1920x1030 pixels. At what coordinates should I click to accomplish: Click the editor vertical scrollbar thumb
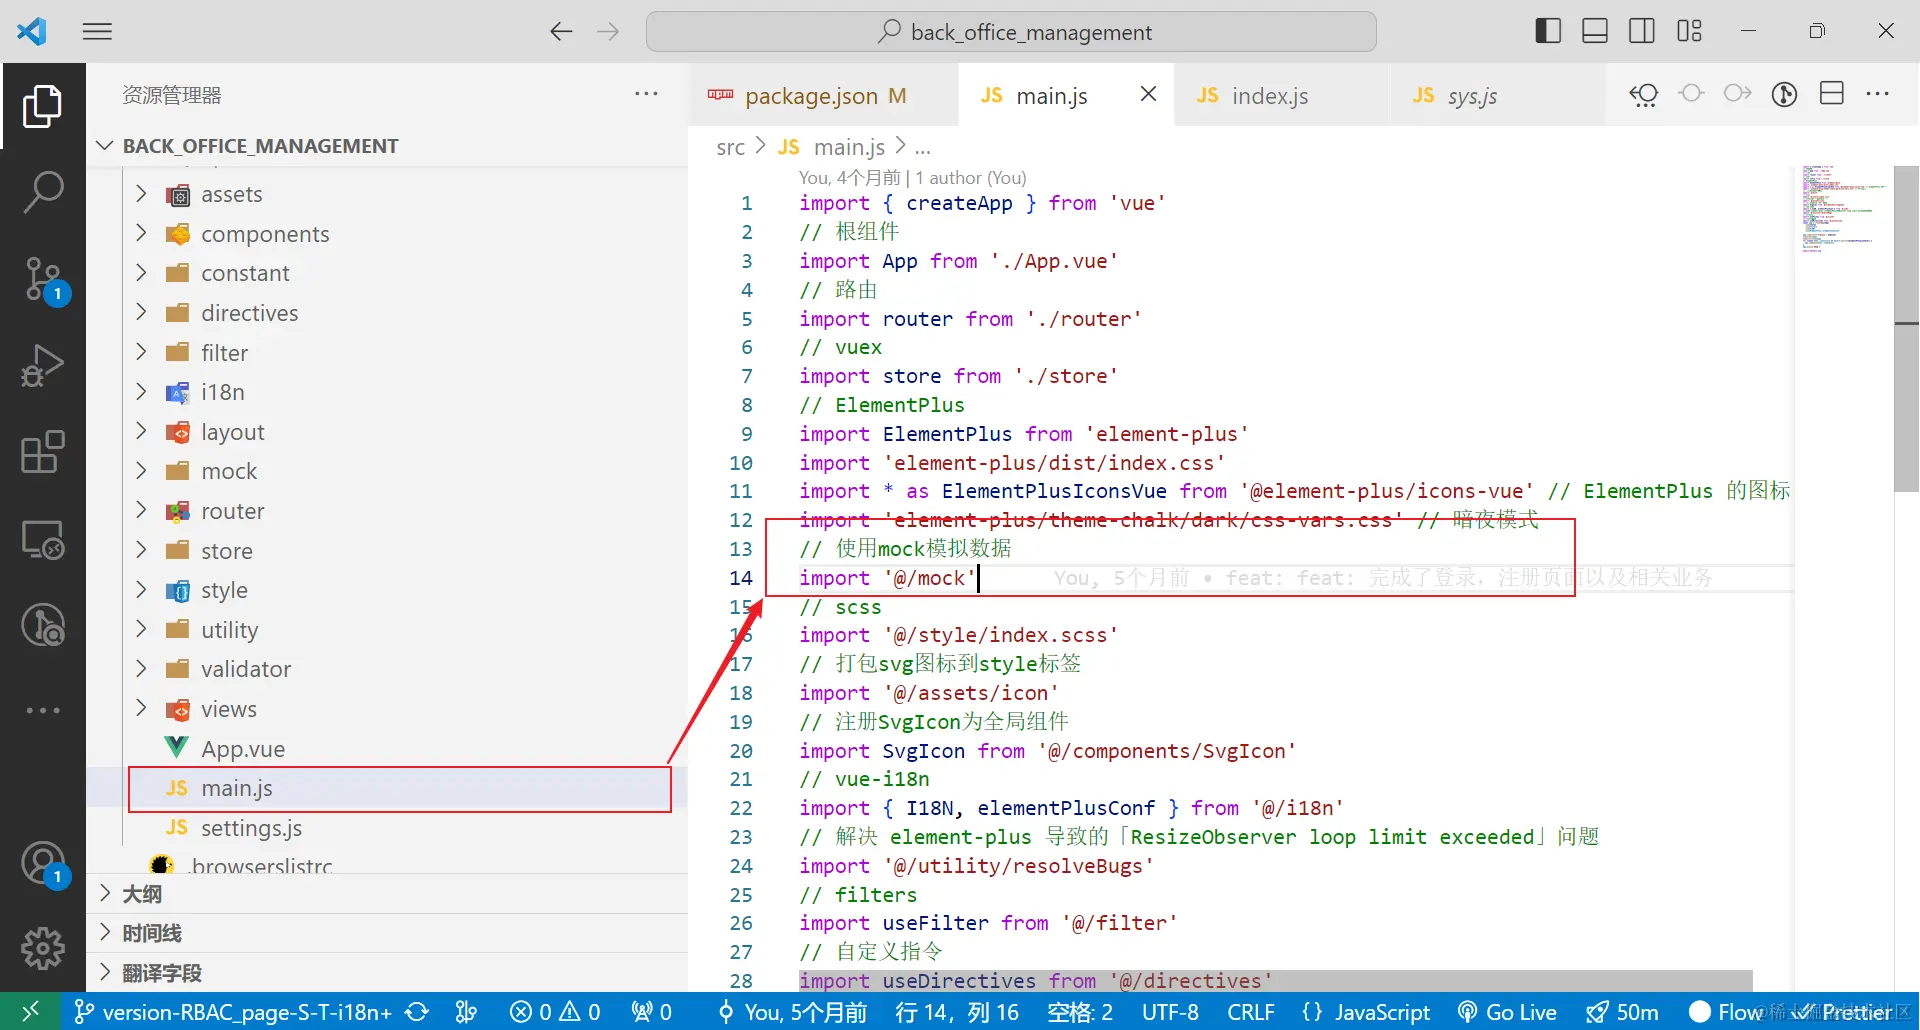[x=1906, y=330]
